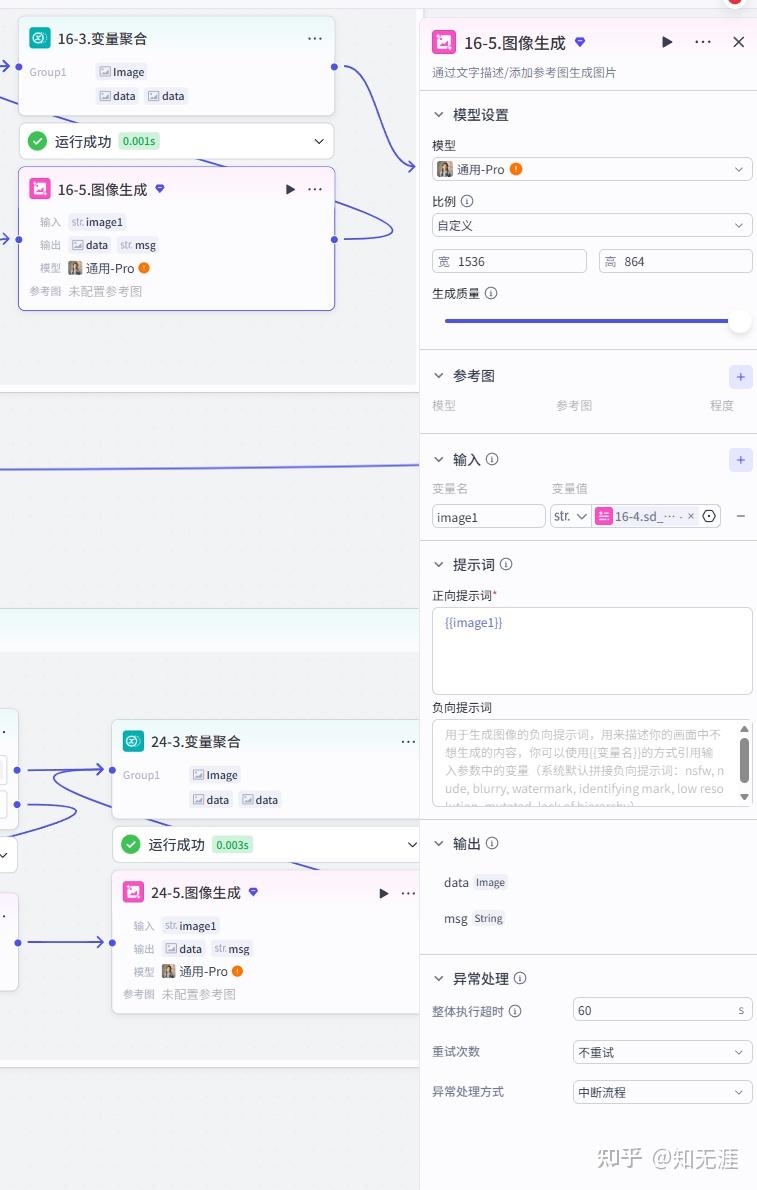This screenshot has height=1190, width=757.
Task: Click the negative prompt scrollbar
Action: tap(744, 760)
